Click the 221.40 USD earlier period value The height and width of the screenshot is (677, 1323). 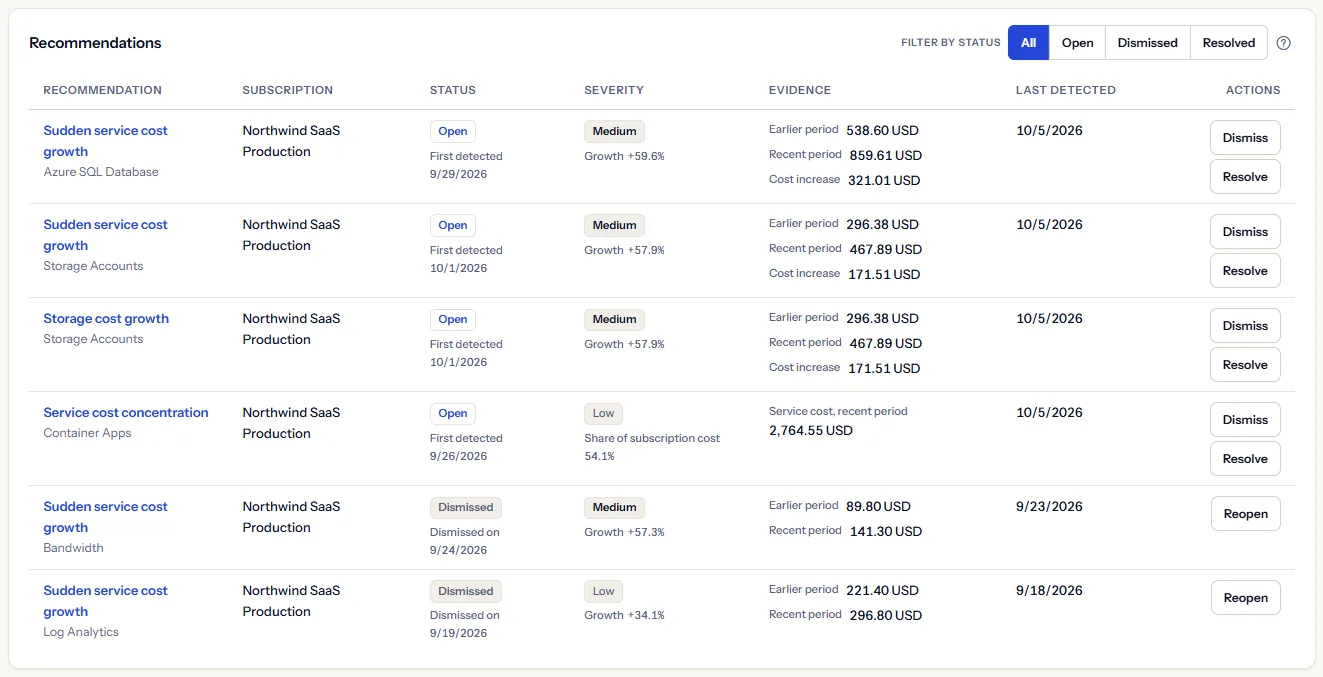(x=882, y=591)
